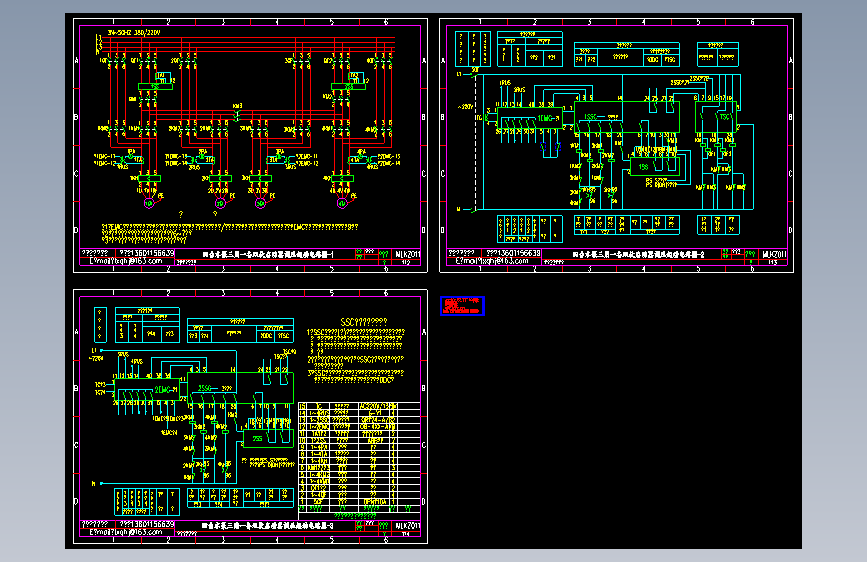Click the ~220V label on sheet two
This screenshot has height=562, width=867.
[465, 107]
